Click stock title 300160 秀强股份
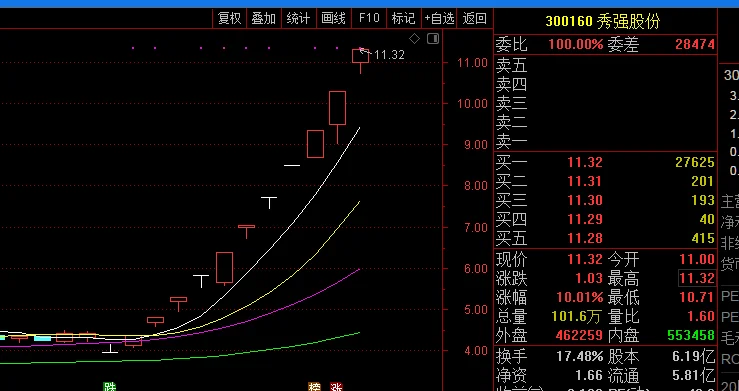 tap(603, 21)
